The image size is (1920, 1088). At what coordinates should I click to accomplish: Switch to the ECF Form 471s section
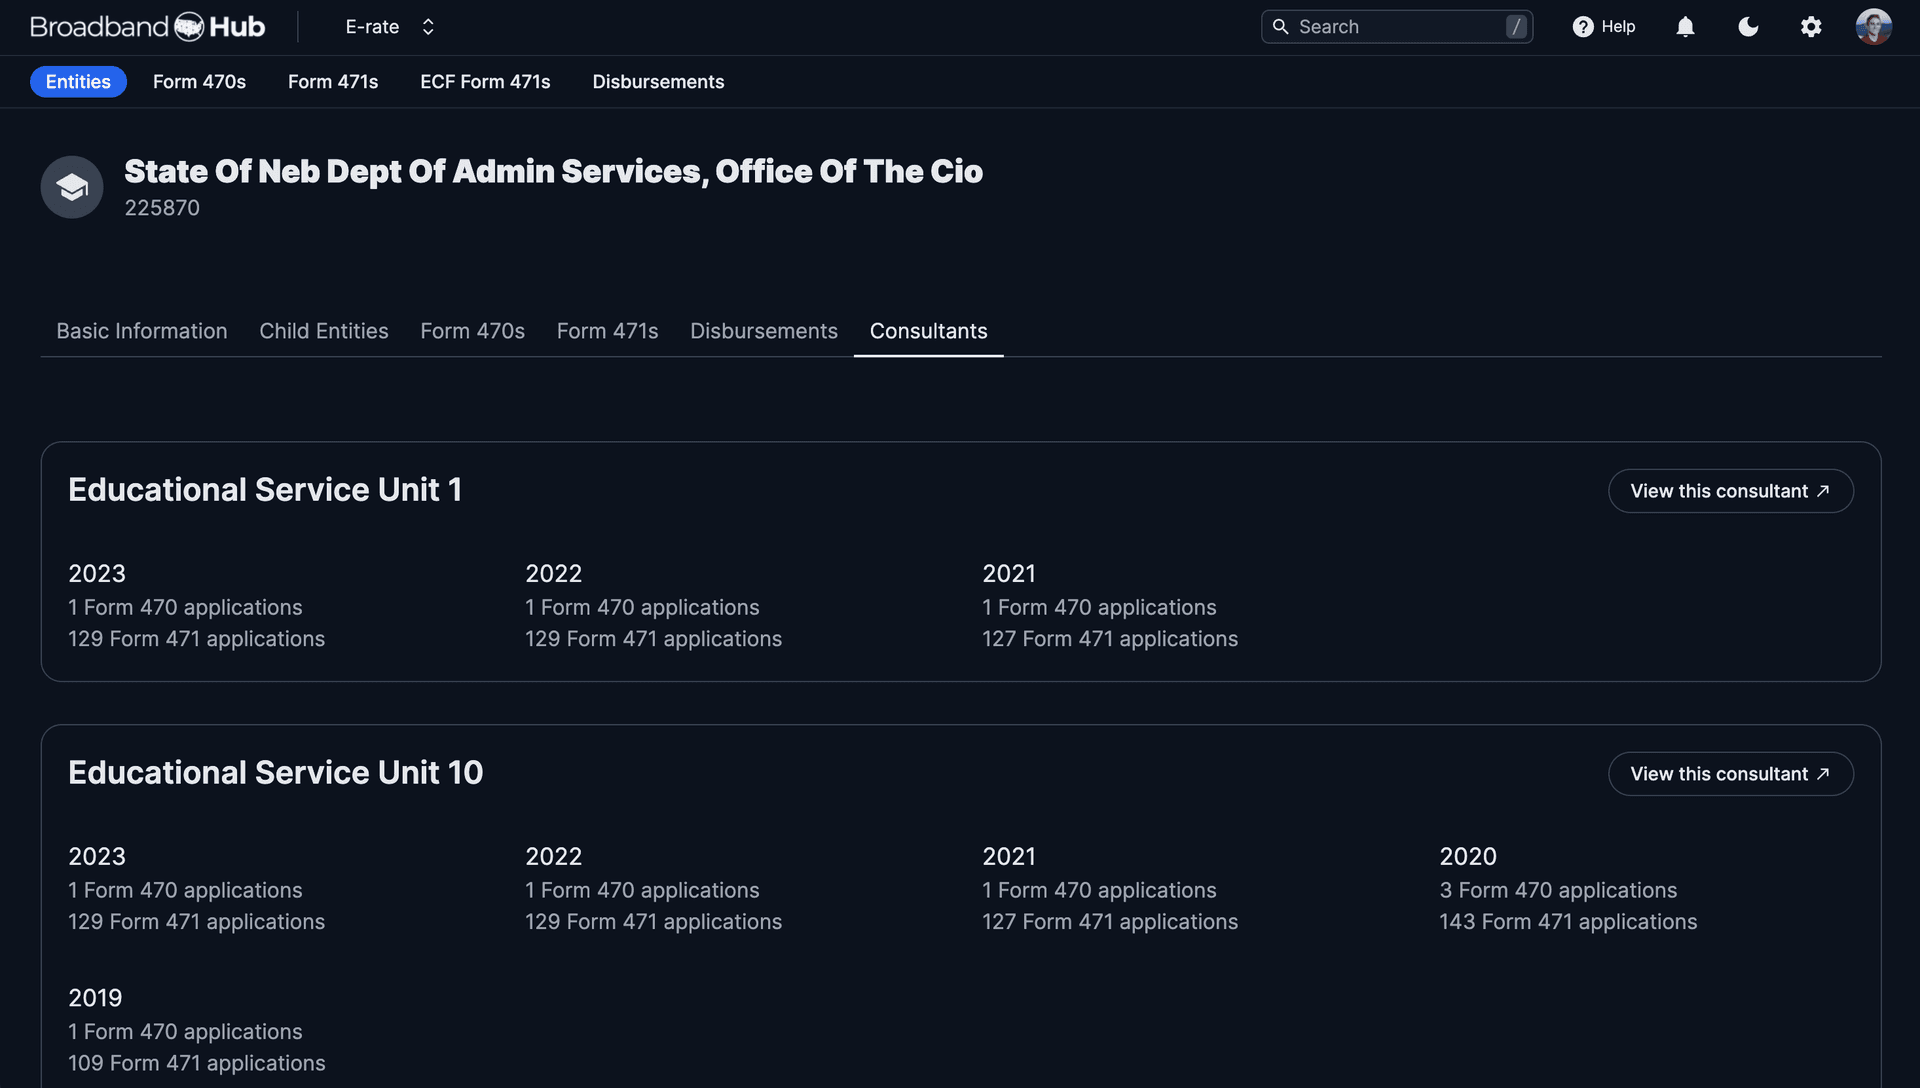(485, 81)
